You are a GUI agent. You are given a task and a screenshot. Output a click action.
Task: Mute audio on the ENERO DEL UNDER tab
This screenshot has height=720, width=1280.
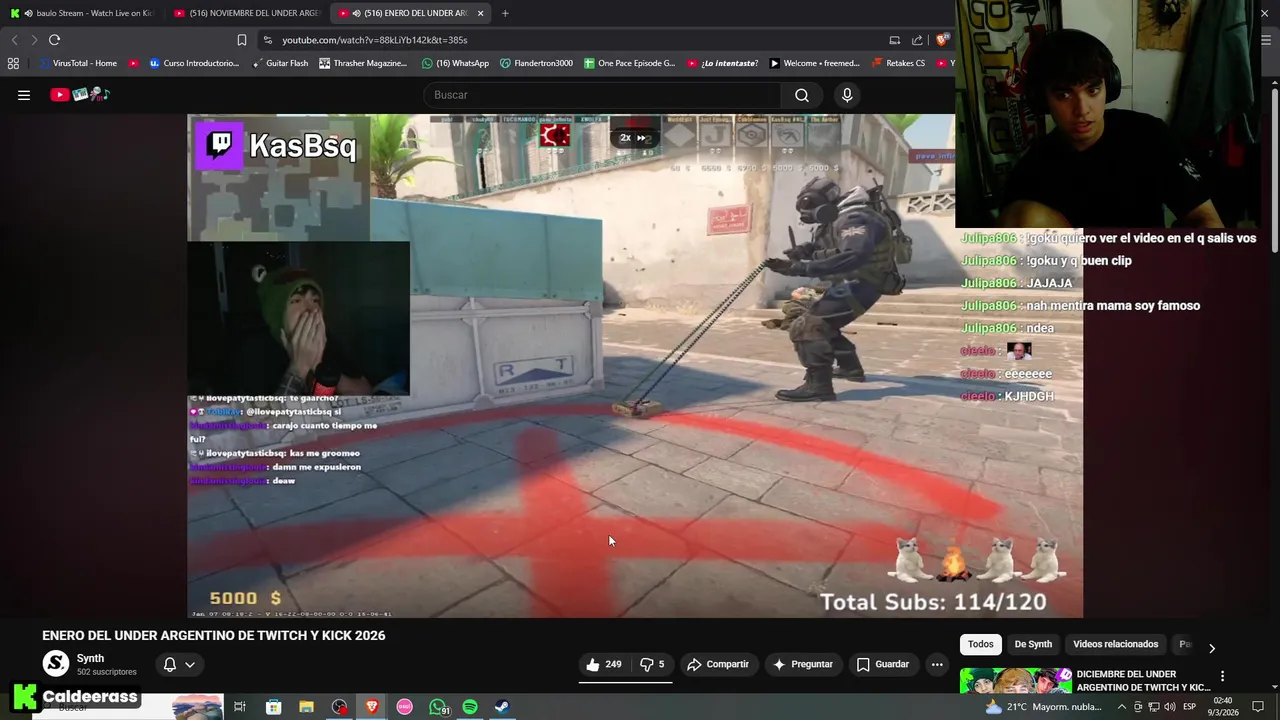357,13
